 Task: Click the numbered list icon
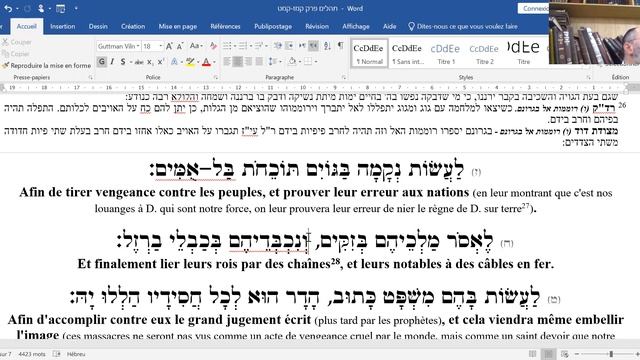242,46
